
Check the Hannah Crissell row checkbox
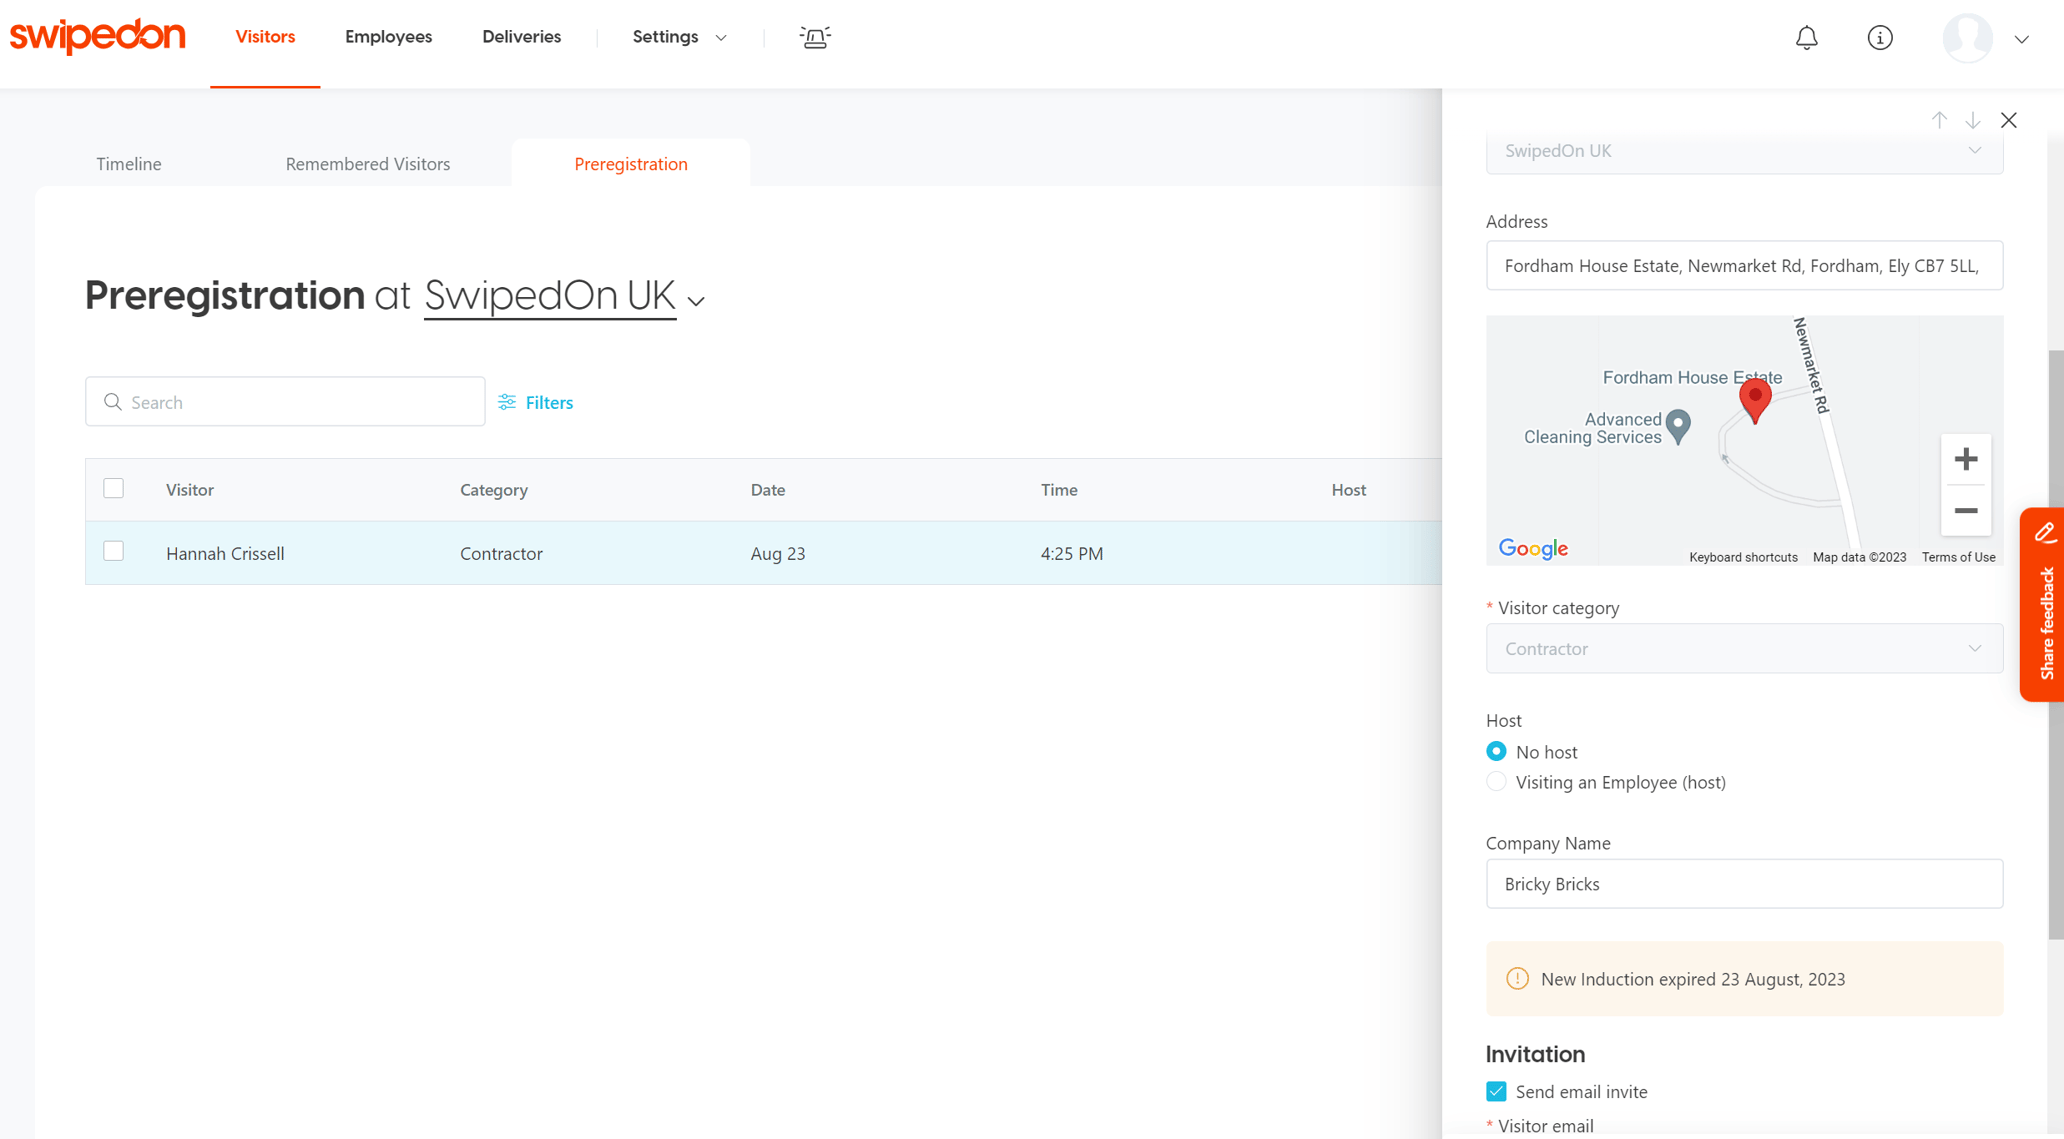tap(113, 551)
